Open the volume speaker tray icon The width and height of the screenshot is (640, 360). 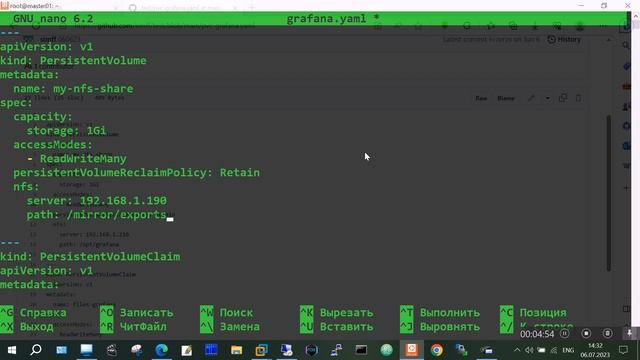pos(529,350)
